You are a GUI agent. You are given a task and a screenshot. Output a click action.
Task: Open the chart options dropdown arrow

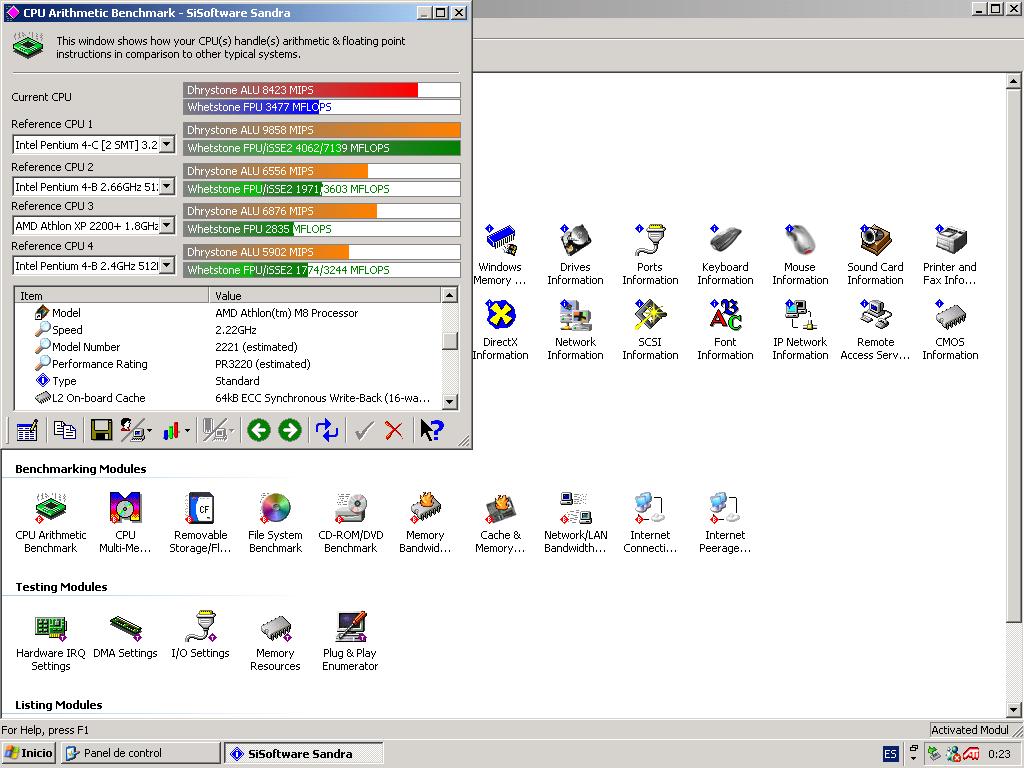click(187, 431)
